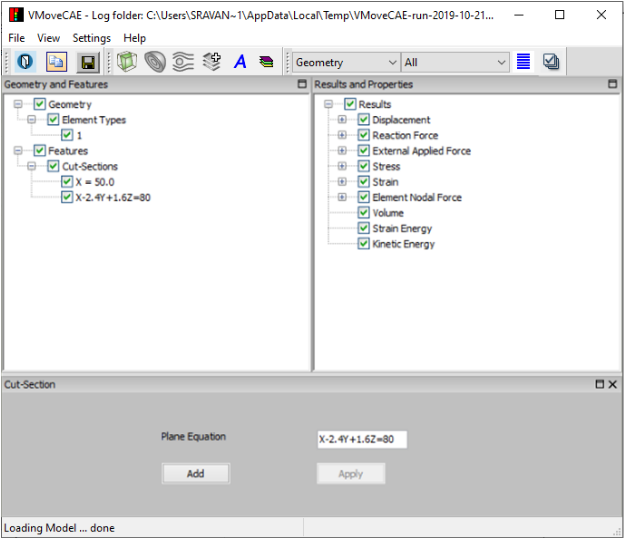Viewport: 624px width, 539px height.
Task: Minimize the VMoveCAE window
Action: pyautogui.click(x=519, y=15)
